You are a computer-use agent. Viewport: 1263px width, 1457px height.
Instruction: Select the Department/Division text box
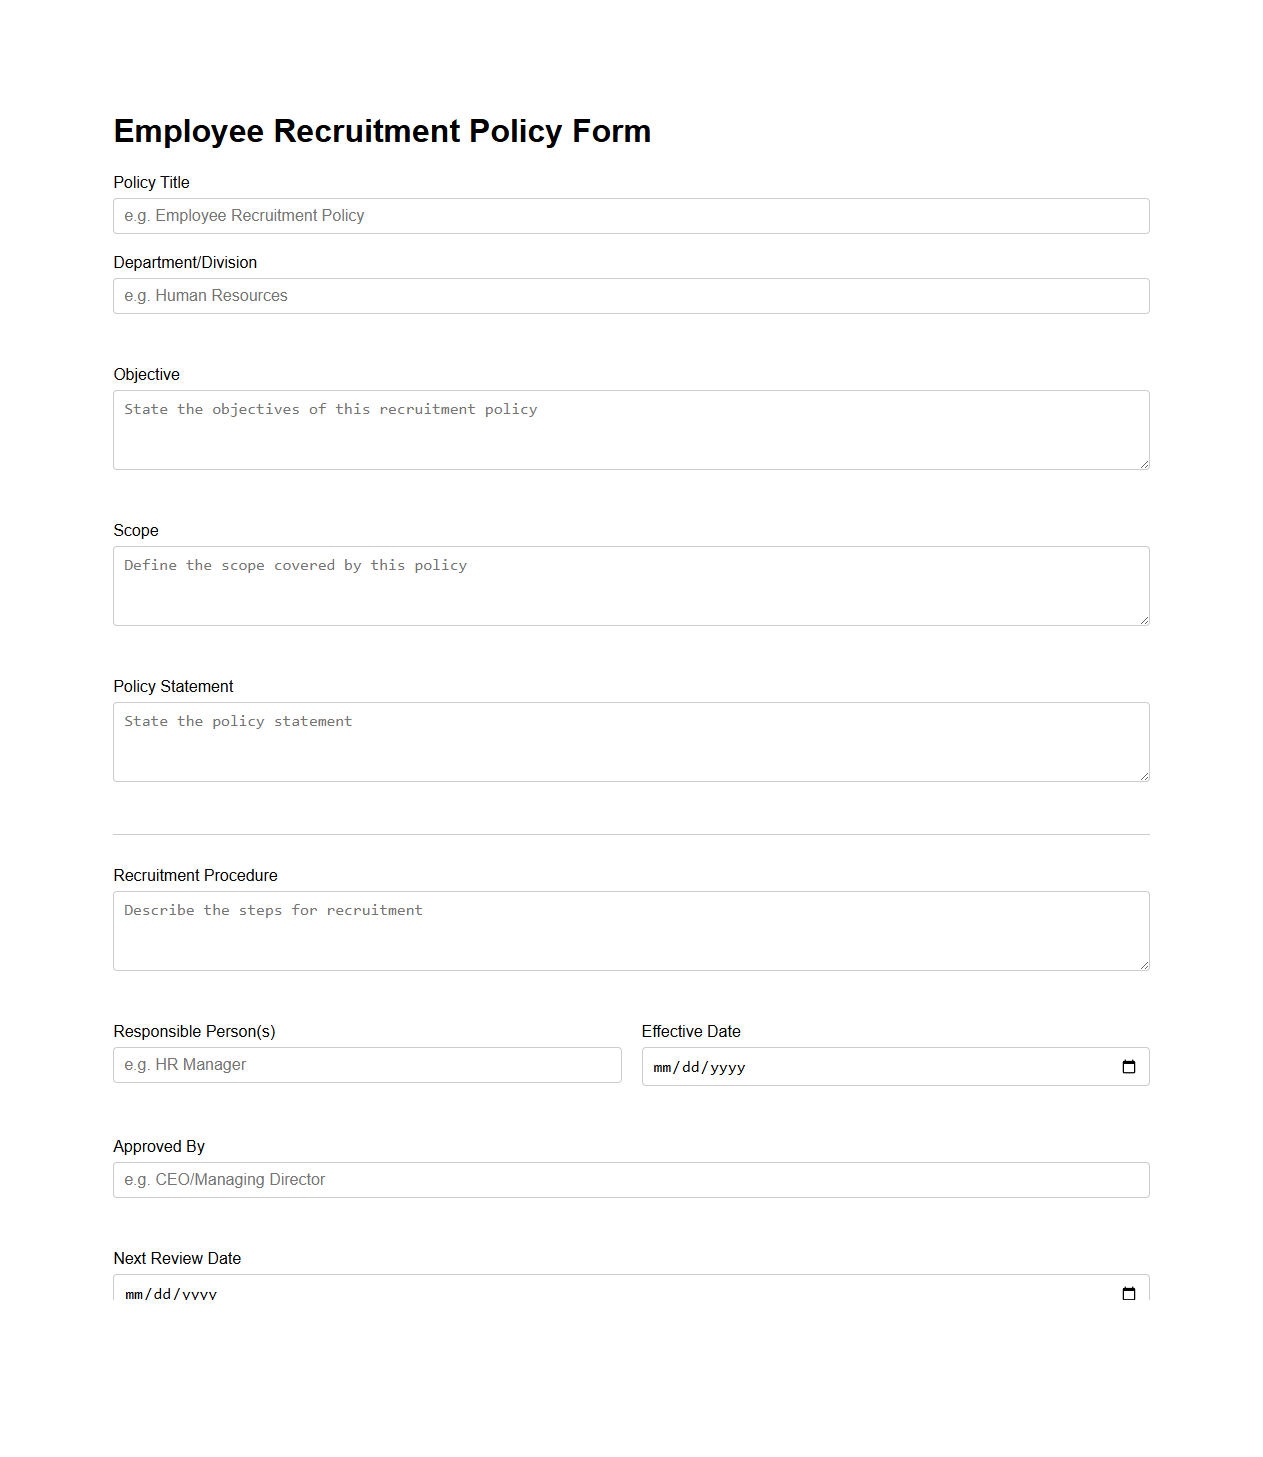(x=630, y=295)
